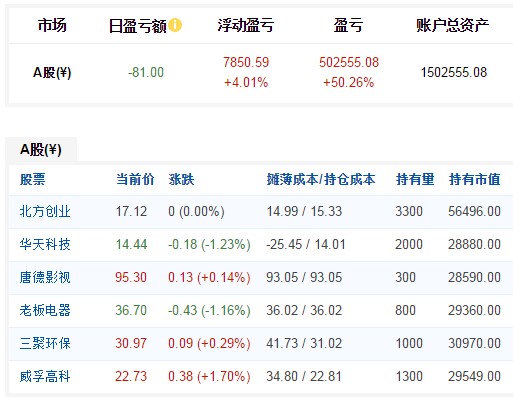Open the 三聚环保 stock link
Screen dimensions: 513x397
45,343
